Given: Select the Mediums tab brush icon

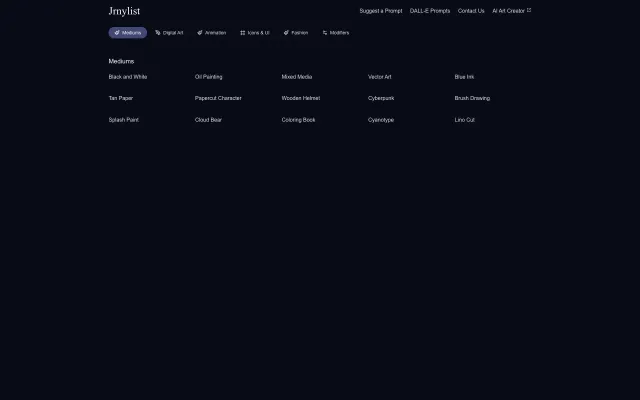Looking at the screenshot, I should click(117, 33).
